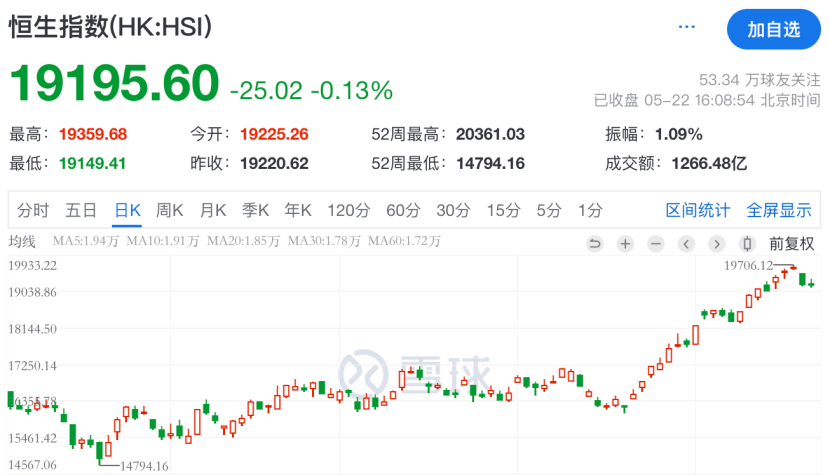Select the 日K daily candlestick tab
The width and height of the screenshot is (830, 476).
127,210
